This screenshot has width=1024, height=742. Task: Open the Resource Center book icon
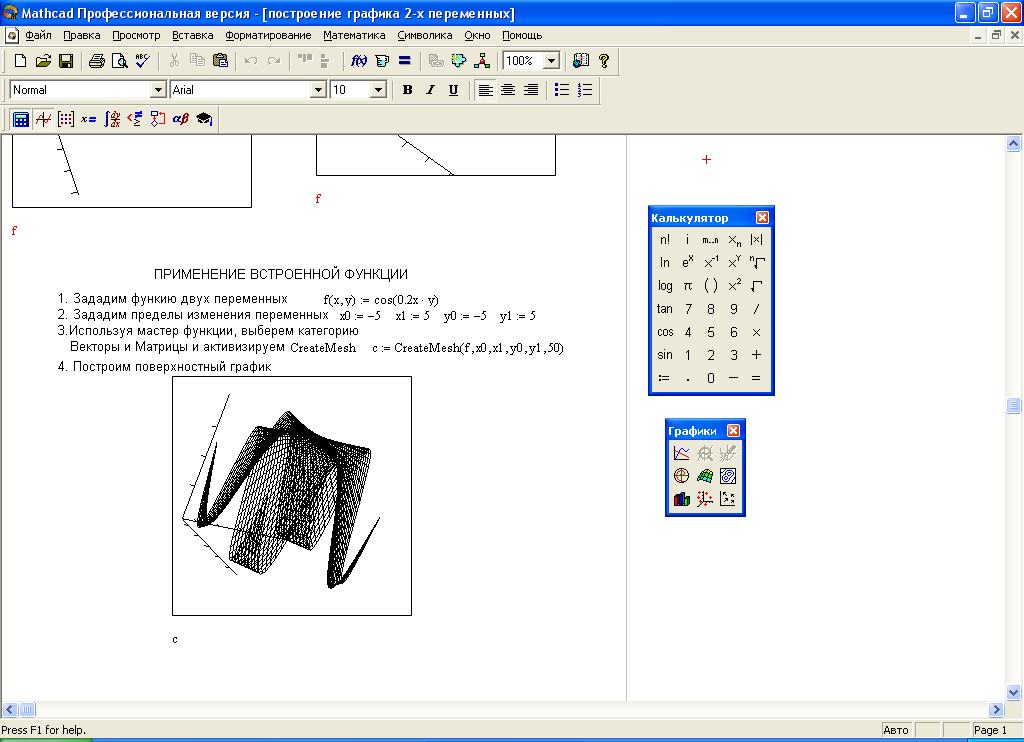coord(581,61)
